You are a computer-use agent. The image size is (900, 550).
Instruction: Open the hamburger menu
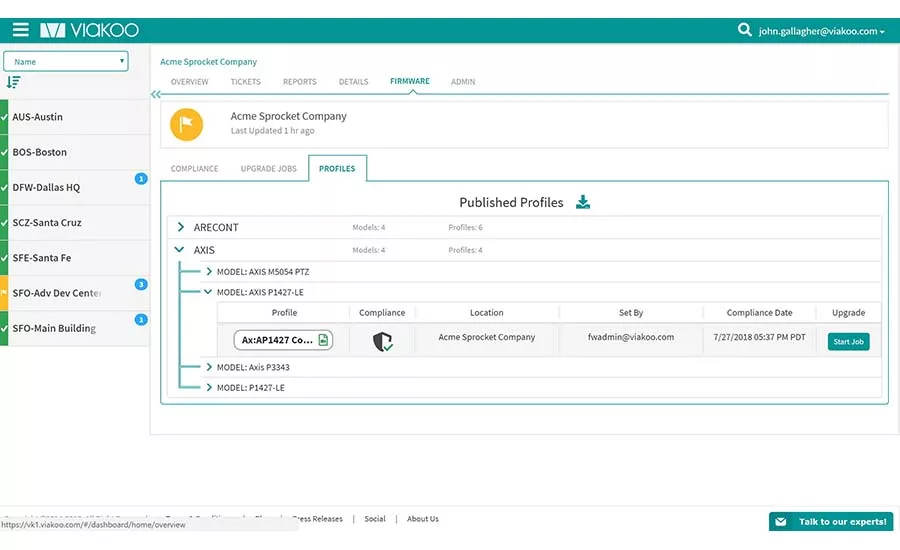click(21, 30)
